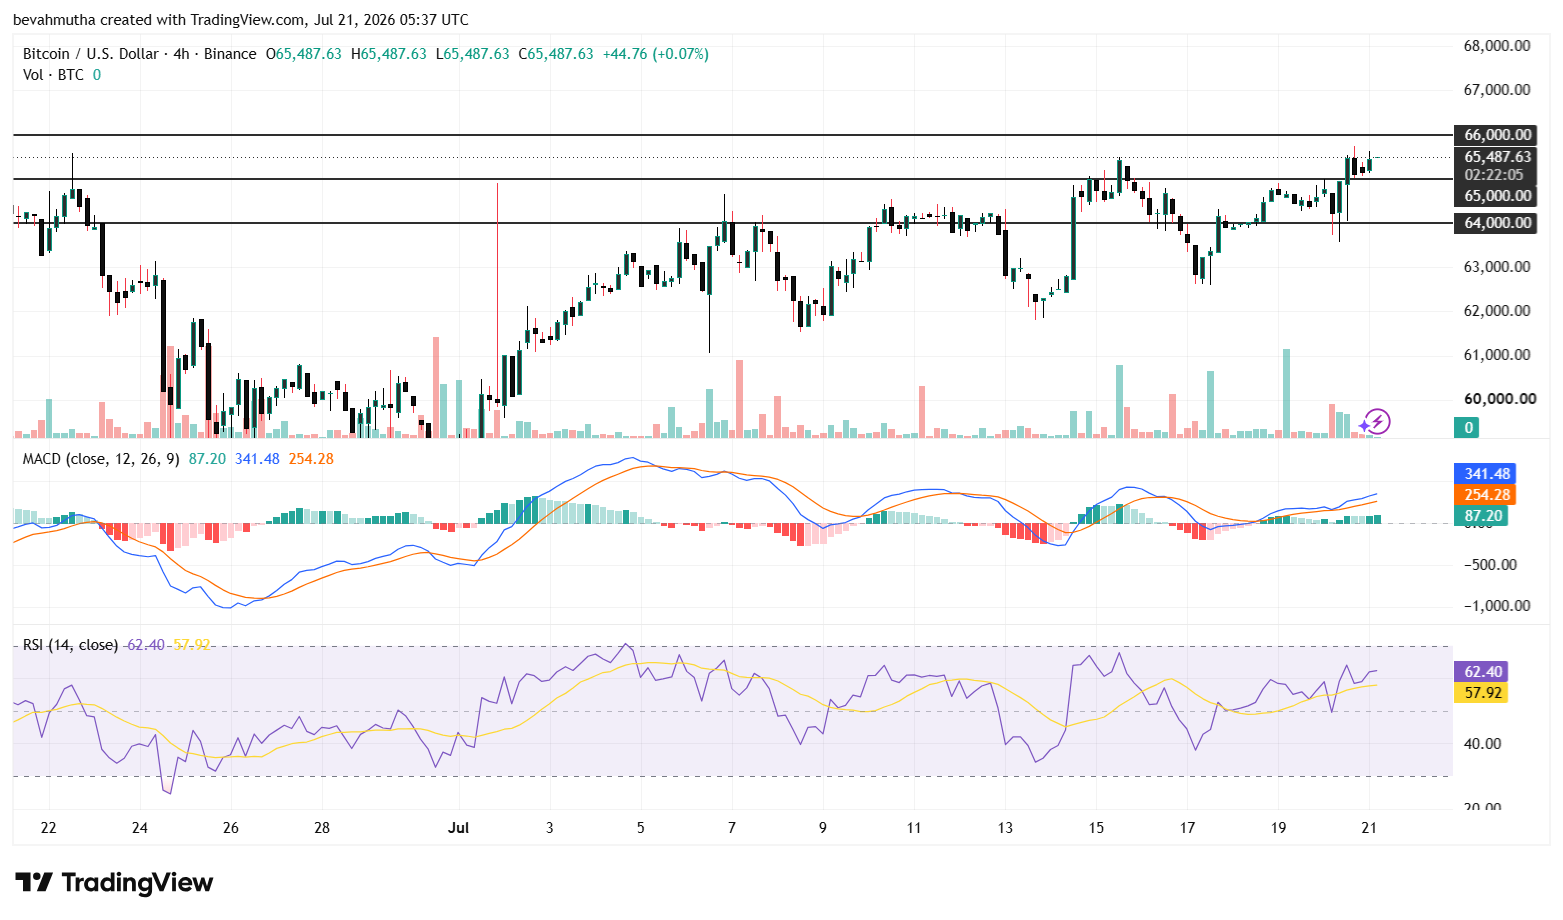Viewport: 1563px width, 920px height.
Task: Click MACD line value 341.48 in legend
Action: click(x=257, y=459)
